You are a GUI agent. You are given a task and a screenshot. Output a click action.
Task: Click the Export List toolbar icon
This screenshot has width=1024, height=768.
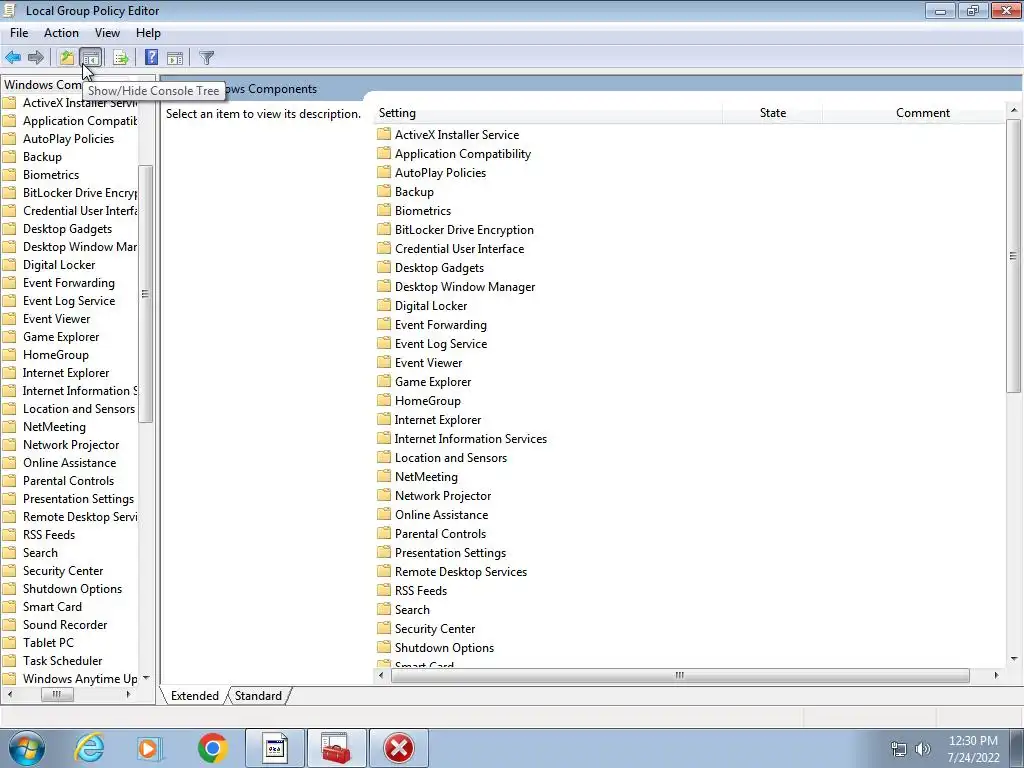[x=121, y=57]
